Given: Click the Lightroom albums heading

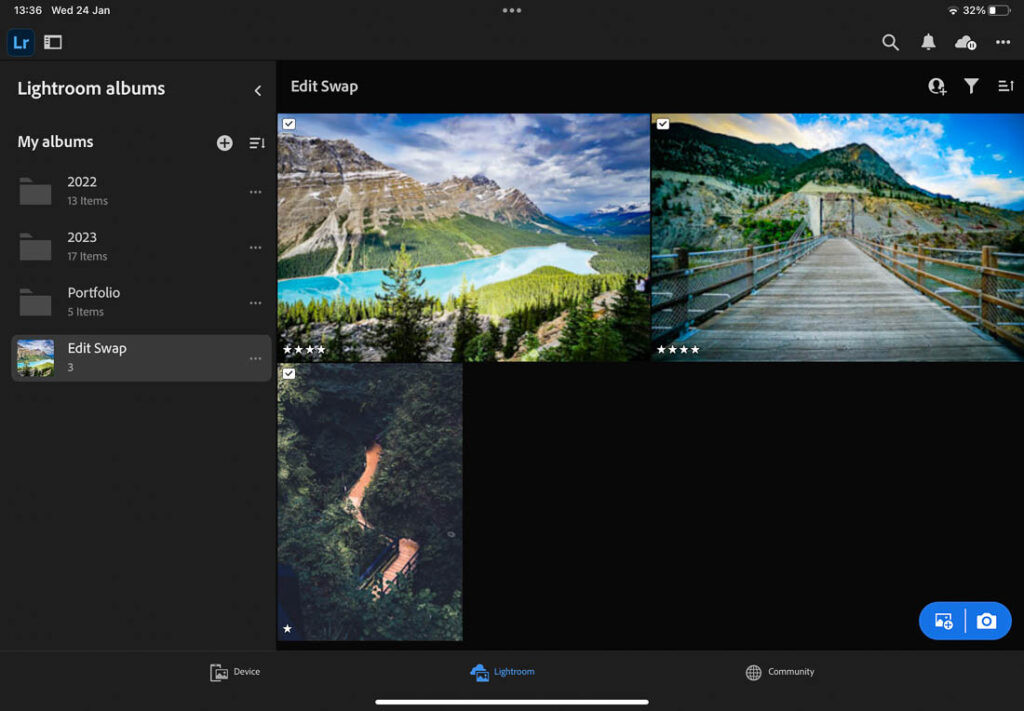Looking at the screenshot, I should pyautogui.click(x=91, y=89).
